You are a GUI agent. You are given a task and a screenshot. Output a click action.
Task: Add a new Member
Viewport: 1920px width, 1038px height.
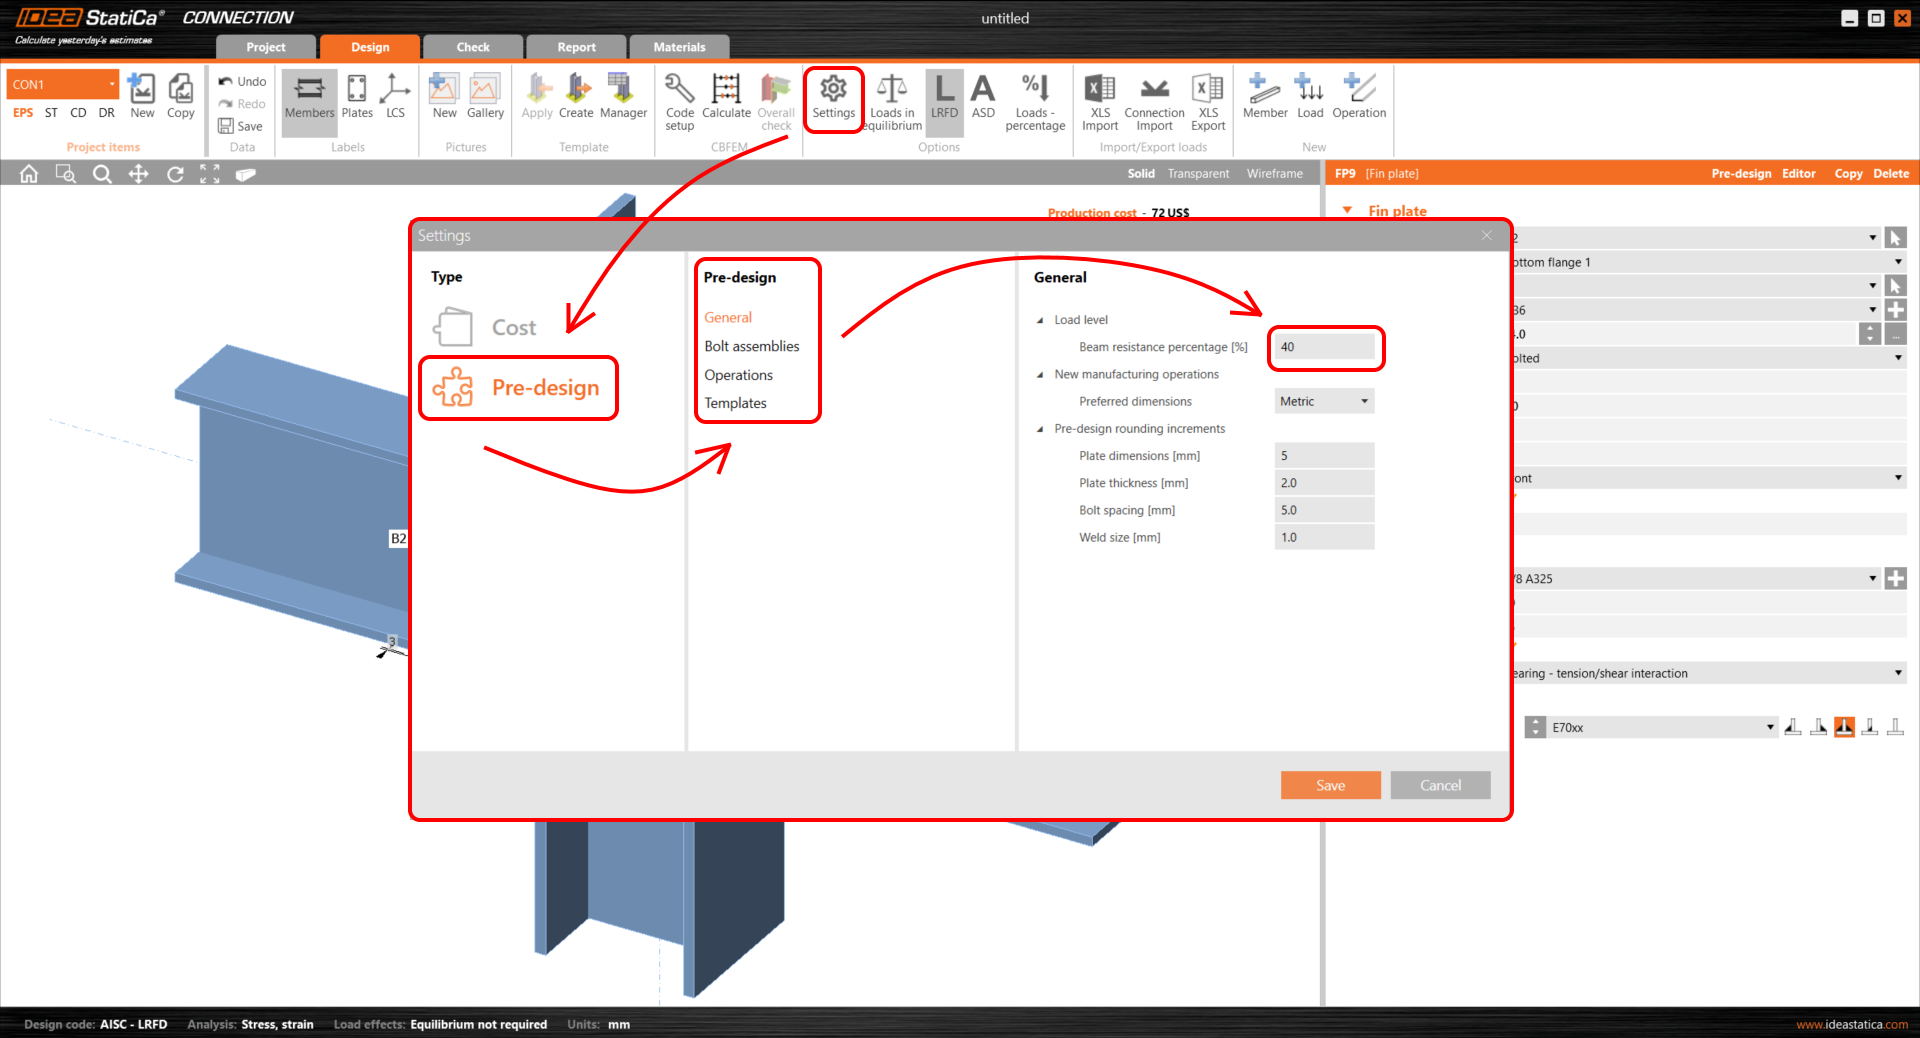tap(1265, 97)
